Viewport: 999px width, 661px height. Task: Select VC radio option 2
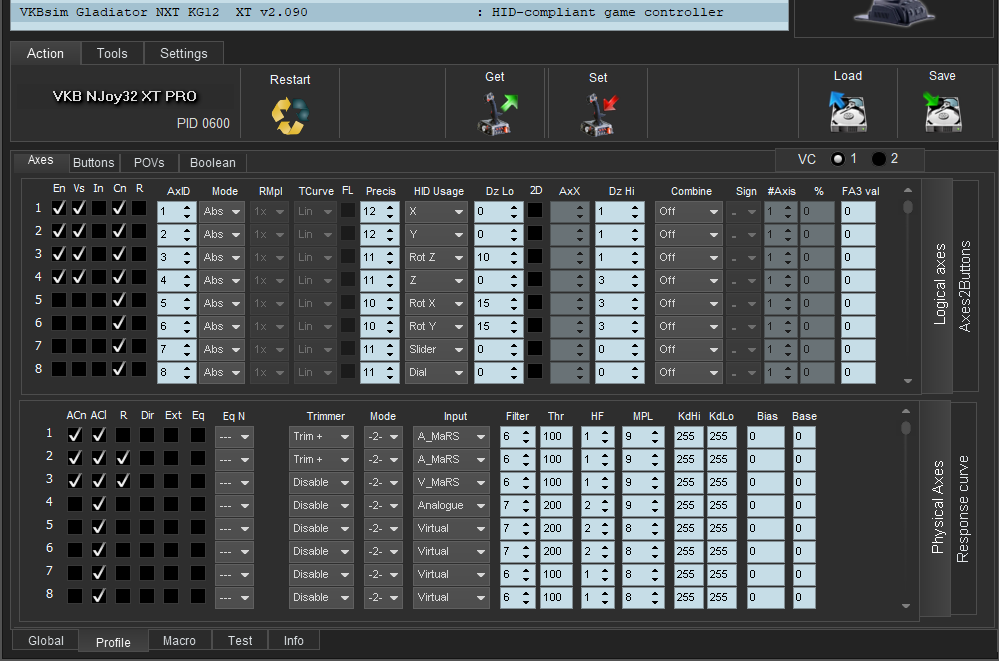pyautogui.click(x=879, y=159)
